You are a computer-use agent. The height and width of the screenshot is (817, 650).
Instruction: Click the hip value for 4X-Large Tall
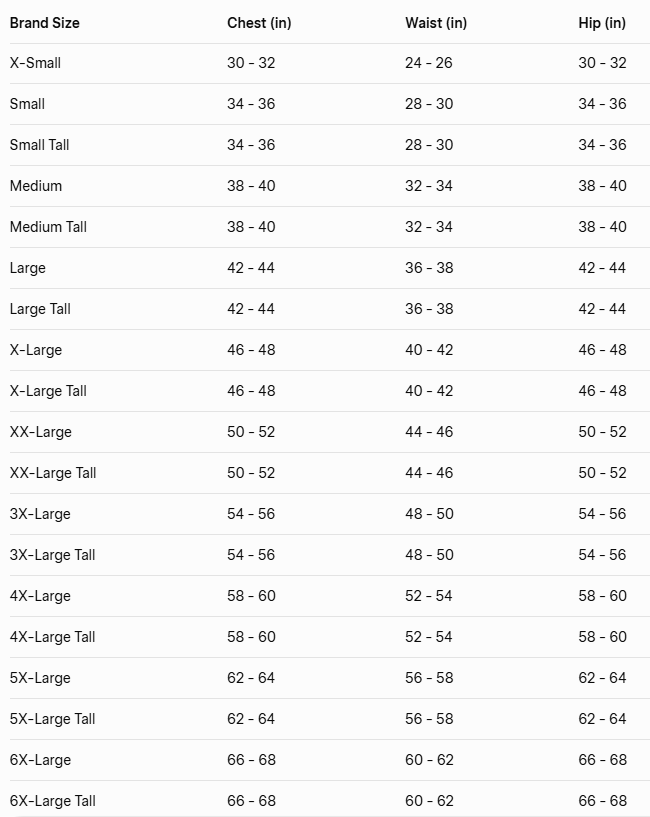(602, 637)
